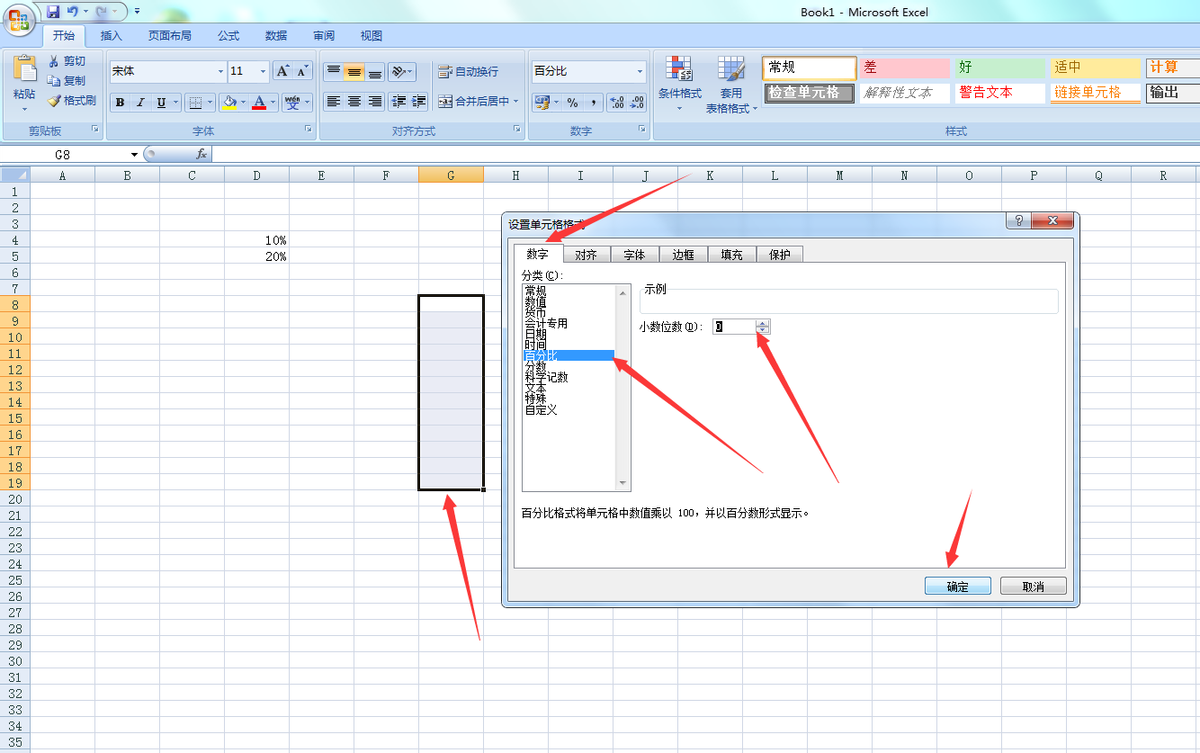Apply the 'Bad' (差) cell style
The height and width of the screenshot is (753, 1200).
click(x=904, y=68)
